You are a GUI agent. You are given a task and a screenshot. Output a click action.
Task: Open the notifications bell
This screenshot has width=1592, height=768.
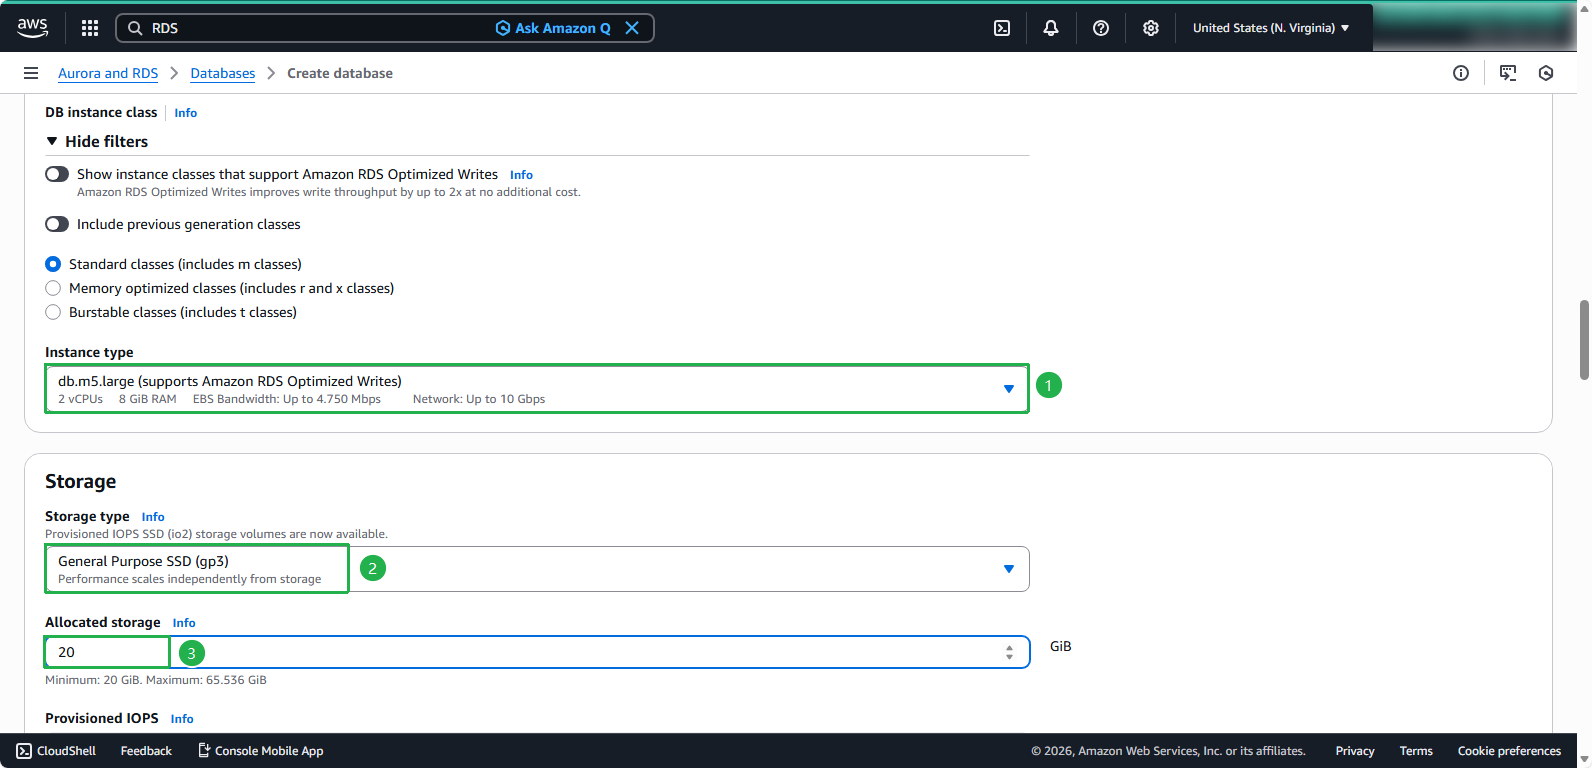pyautogui.click(x=1051, y=28)
